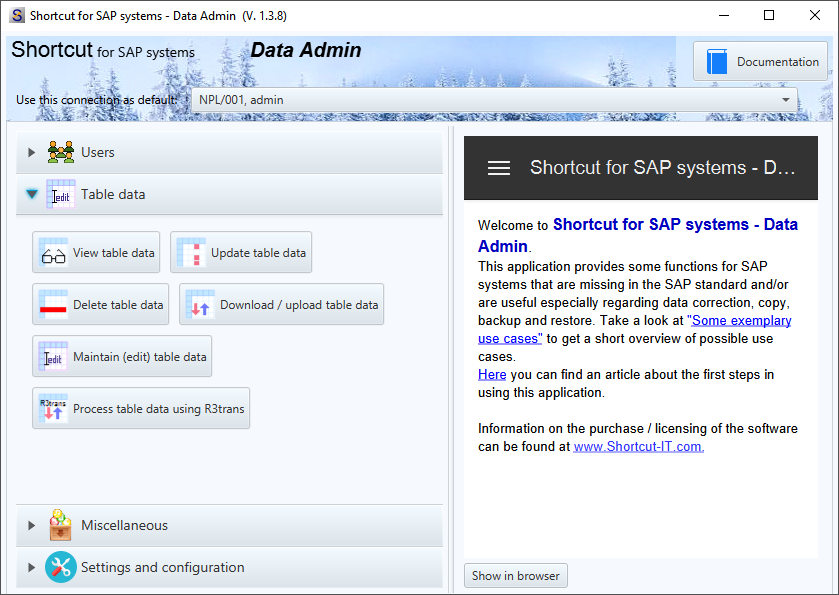Open the "Some exemplary use cases" link

click(x=738, y=321)
